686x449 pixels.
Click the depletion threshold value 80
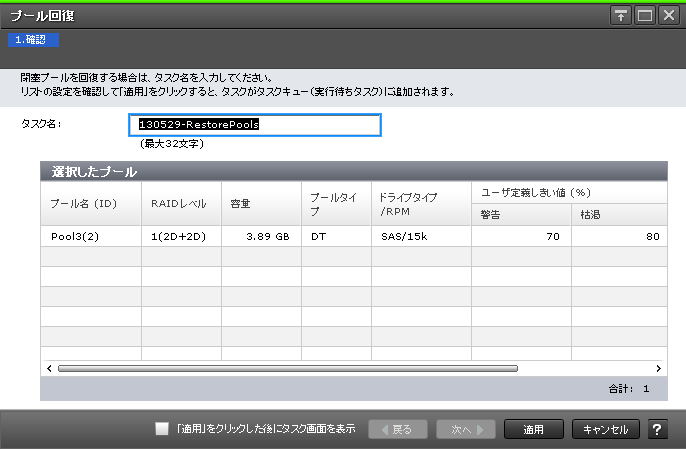pos(620,237)
